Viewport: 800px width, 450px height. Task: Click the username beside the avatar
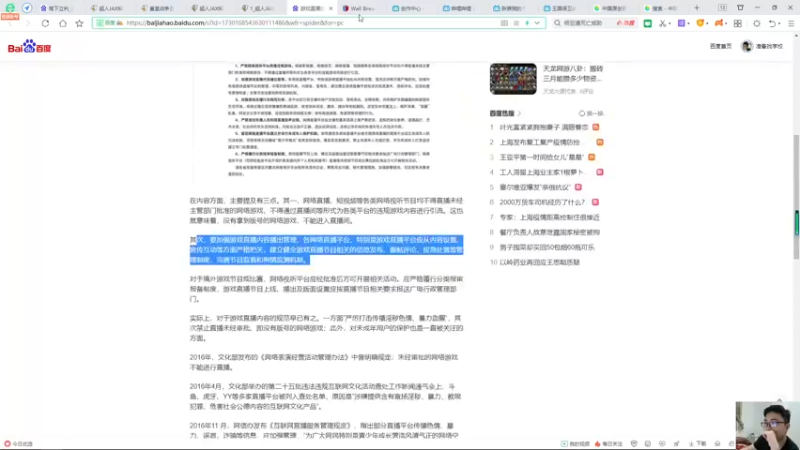pyautogui.click(x=769, y=46)
